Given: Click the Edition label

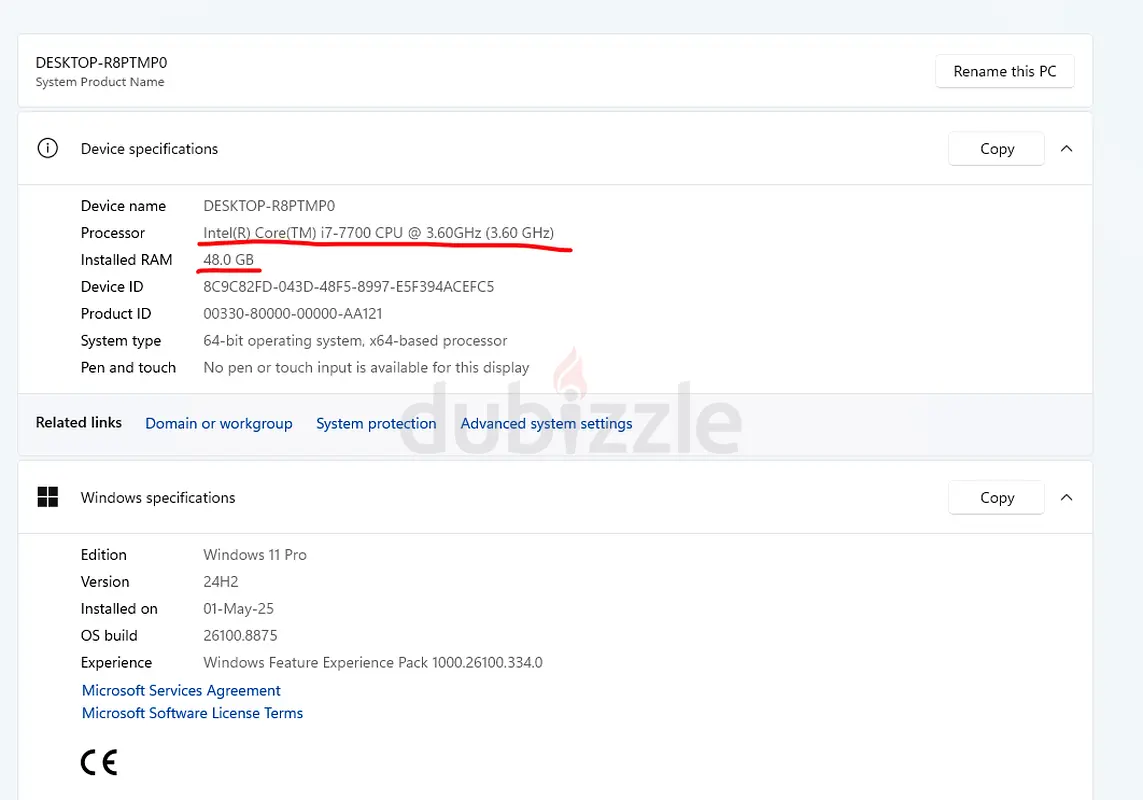Looking at the screenshot, I should (104, 555).
